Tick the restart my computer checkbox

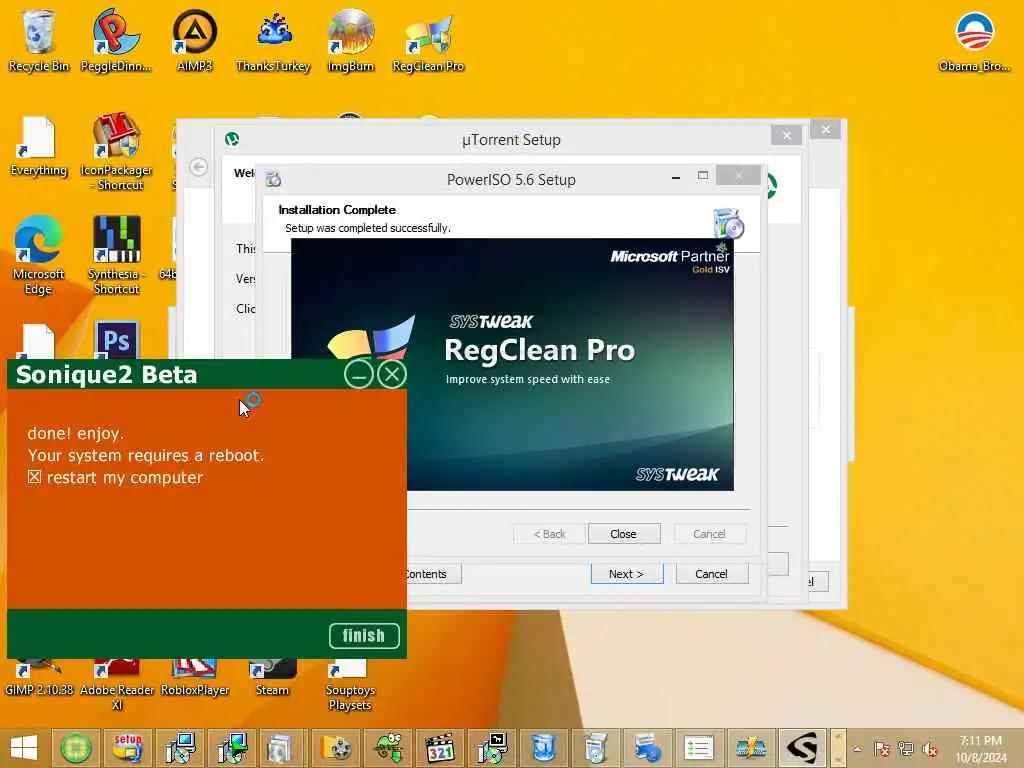34,477
